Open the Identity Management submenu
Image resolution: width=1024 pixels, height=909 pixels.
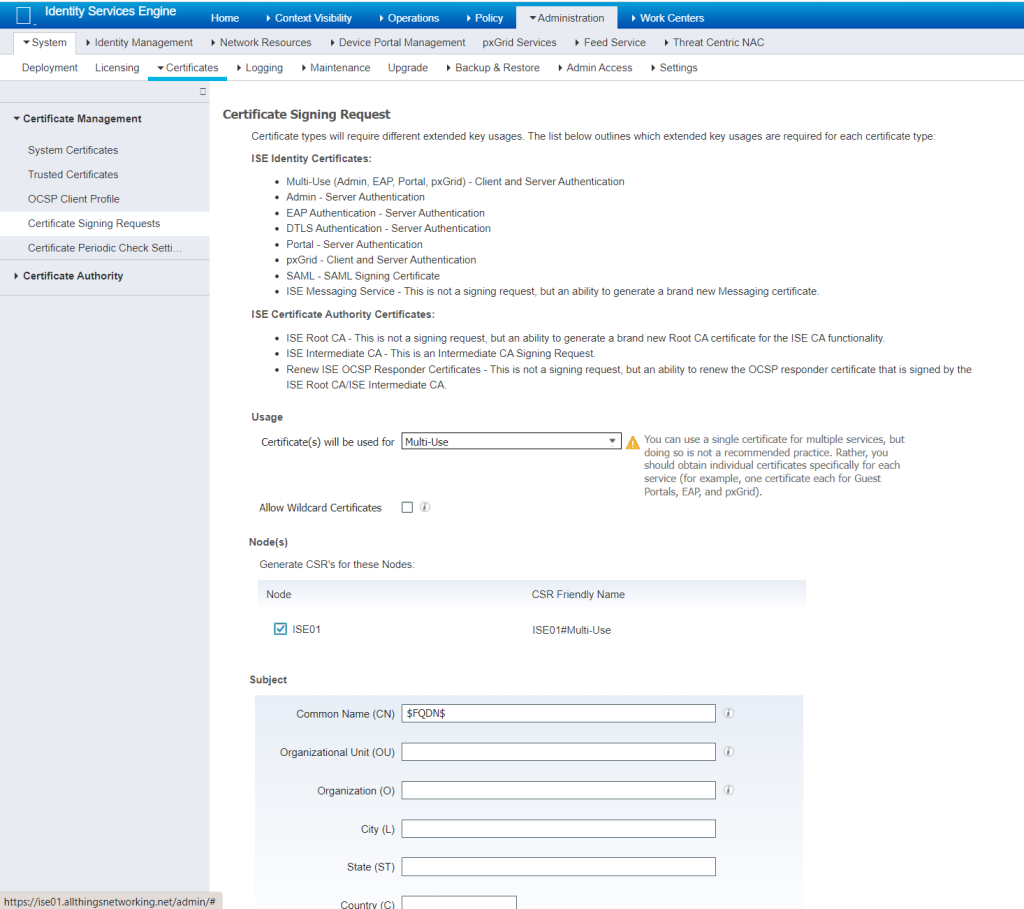(x=139, y=42)
